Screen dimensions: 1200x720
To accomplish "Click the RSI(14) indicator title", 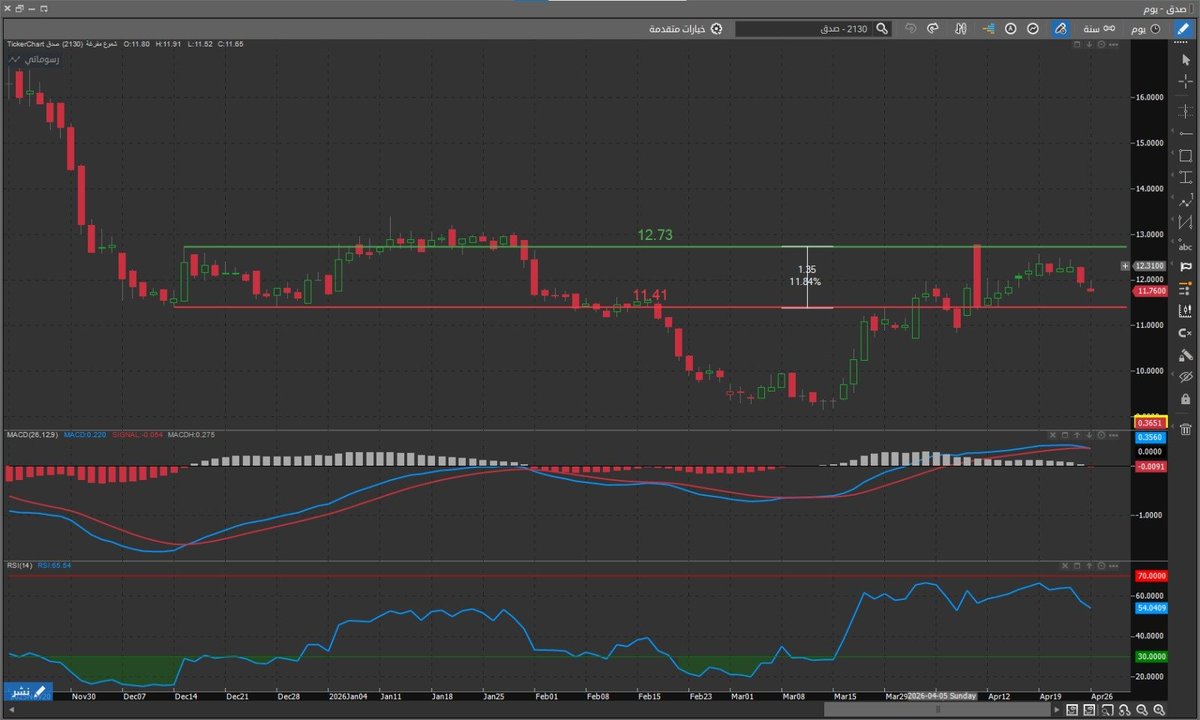I will click(x=18, y=566).
